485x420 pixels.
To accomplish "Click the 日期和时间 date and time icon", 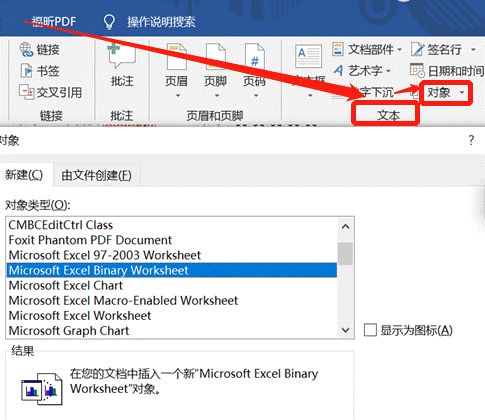I will pos(417,70).
